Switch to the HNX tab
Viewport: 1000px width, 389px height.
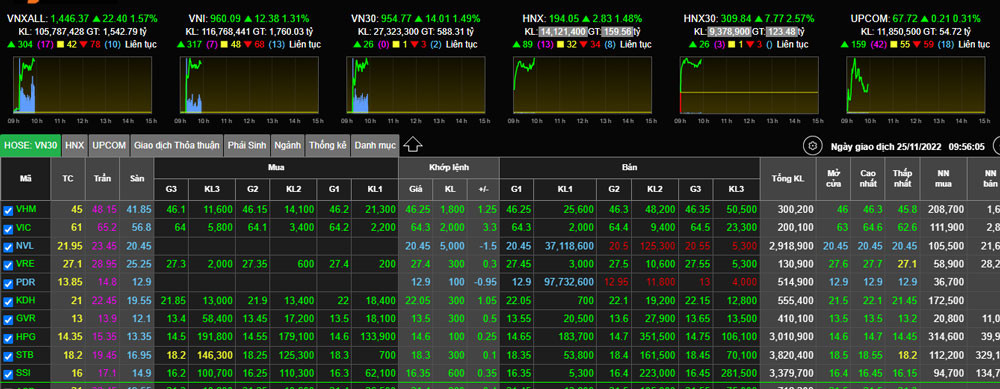coord(75,145)
